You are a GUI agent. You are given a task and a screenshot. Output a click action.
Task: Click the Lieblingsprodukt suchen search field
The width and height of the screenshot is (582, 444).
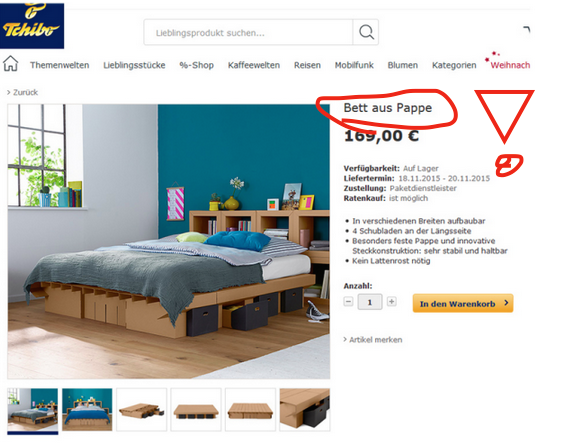click(248, 32)
